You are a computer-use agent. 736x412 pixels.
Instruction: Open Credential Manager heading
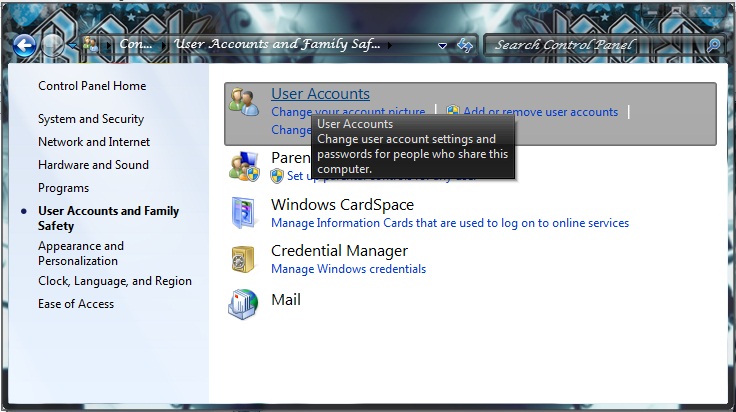click(x=339, y=251)
